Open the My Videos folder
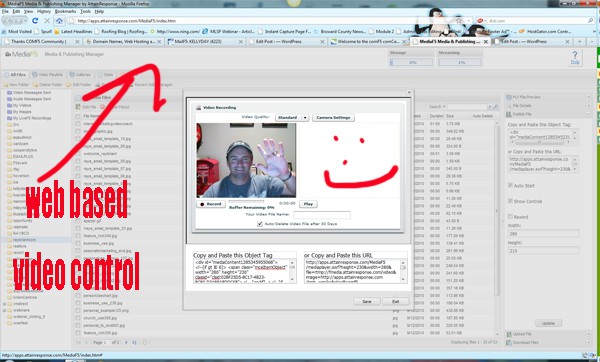Image resolution: width=600 pixels, height=362 pixels. pyautogui.click(x=22, y=105)
